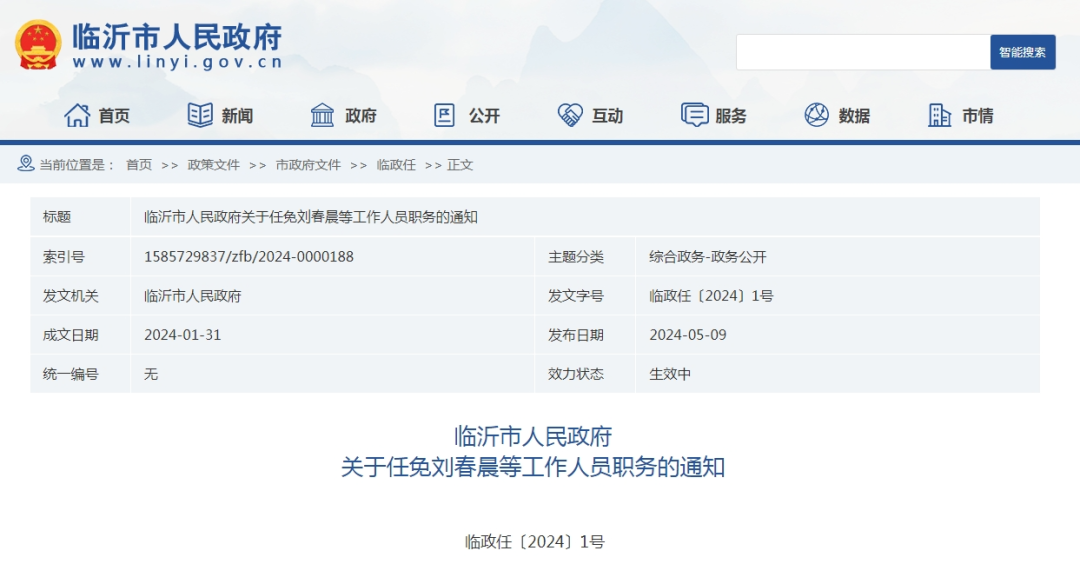This screenshot has width=1080, height=564.
Task: Open 临政任 breadcrumb link
Action: pyautogui.click(x=396, y=165)
